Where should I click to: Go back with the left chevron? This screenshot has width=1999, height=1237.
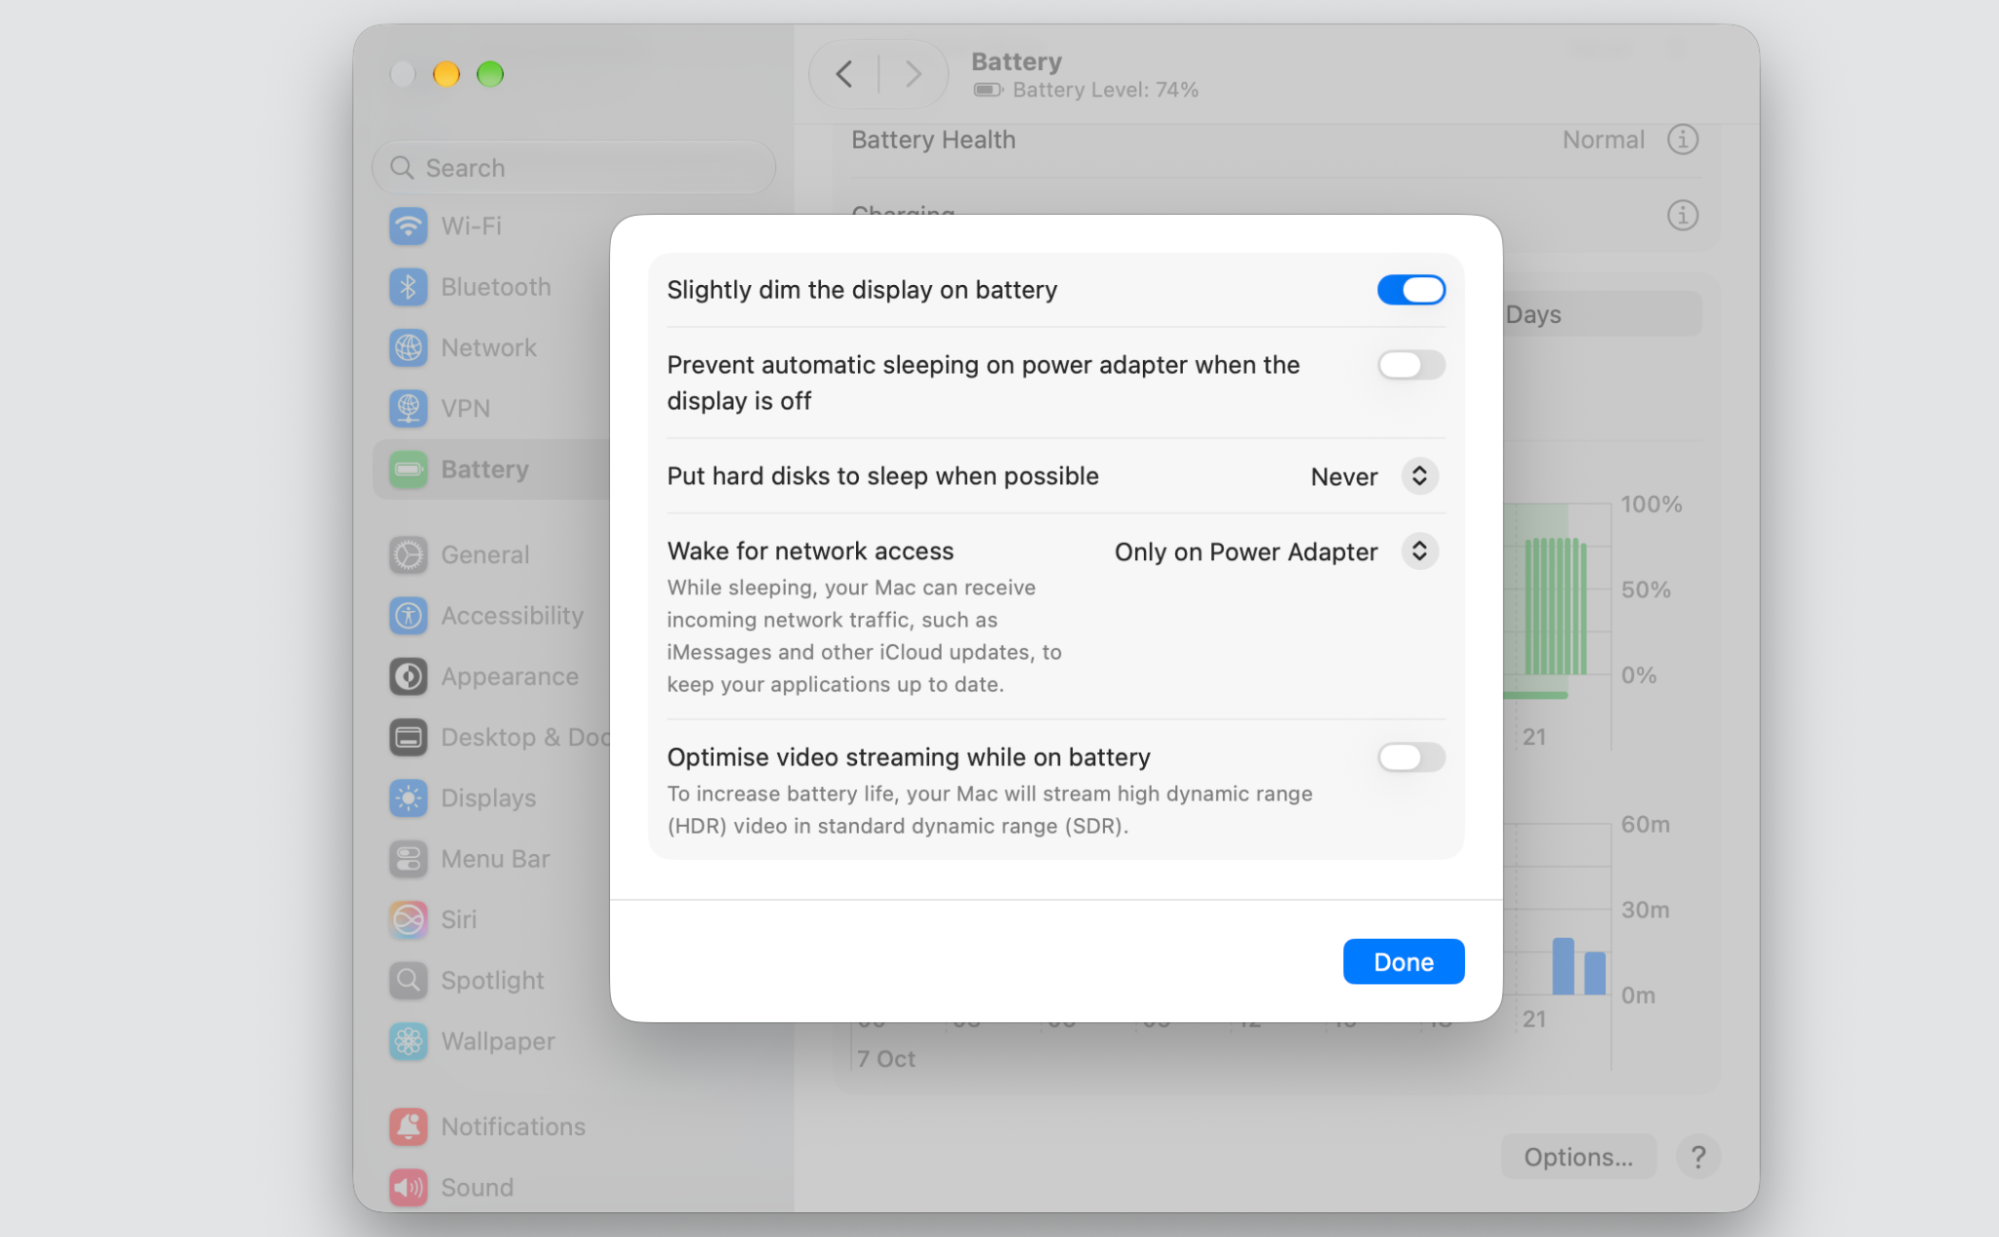[x=844, y=74]
